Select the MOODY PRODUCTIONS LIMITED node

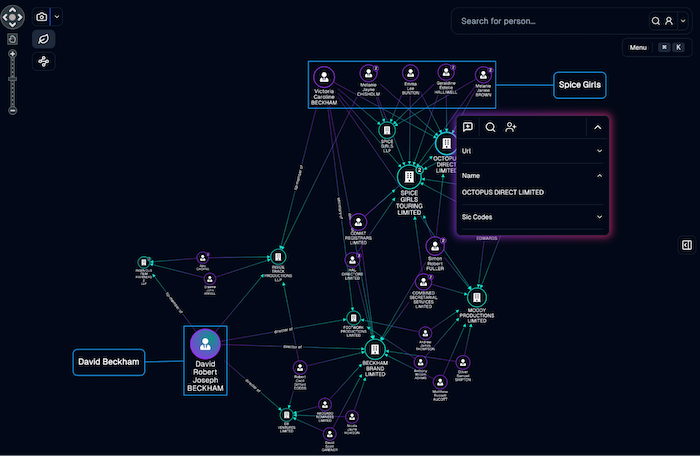click(x=476, y=297)
